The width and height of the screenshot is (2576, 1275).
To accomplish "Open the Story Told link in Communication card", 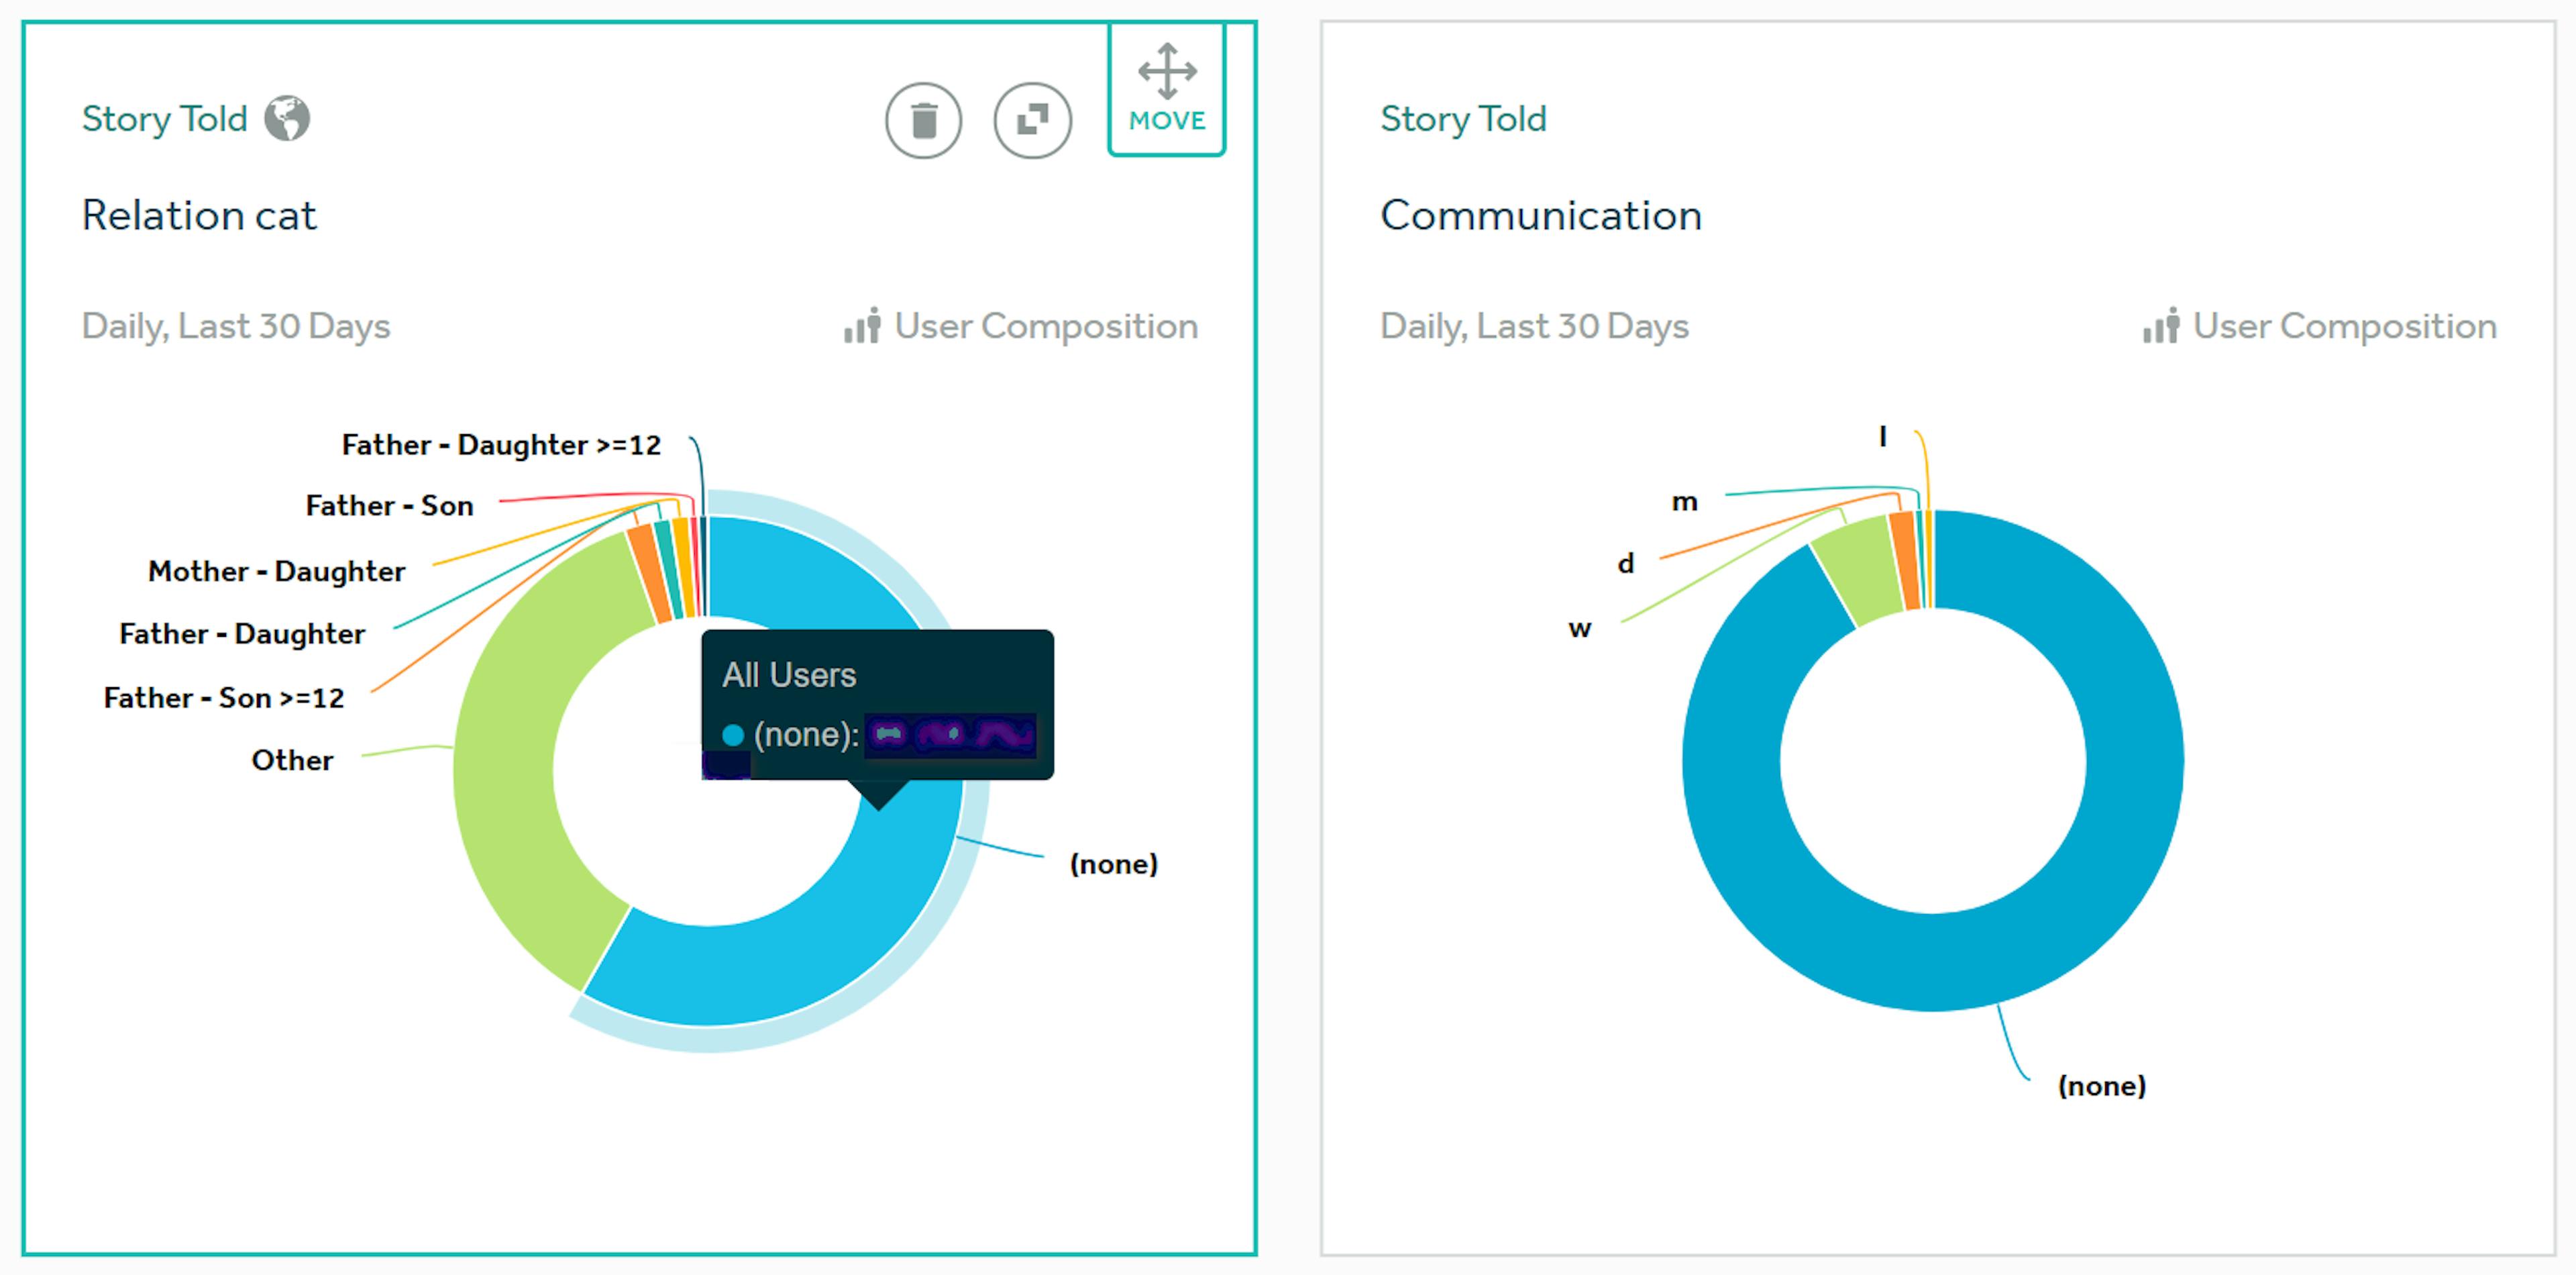I will [1463, 119].
